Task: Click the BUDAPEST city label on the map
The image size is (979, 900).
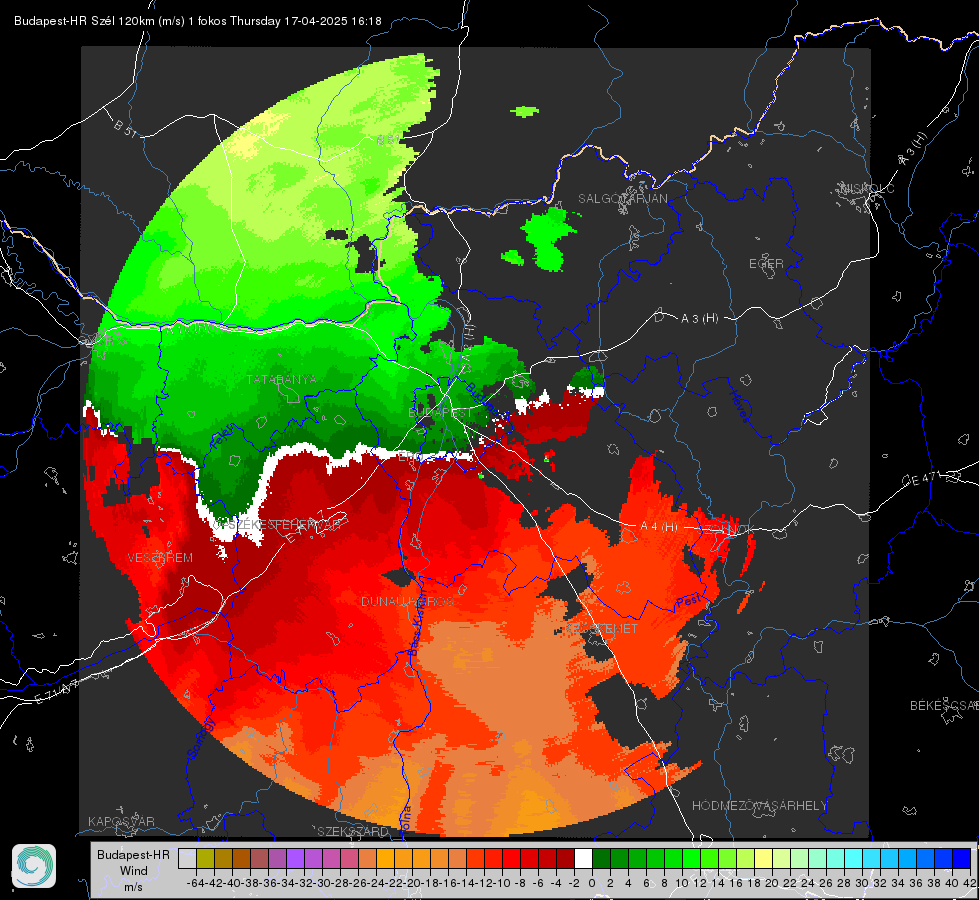Action: 440,412
